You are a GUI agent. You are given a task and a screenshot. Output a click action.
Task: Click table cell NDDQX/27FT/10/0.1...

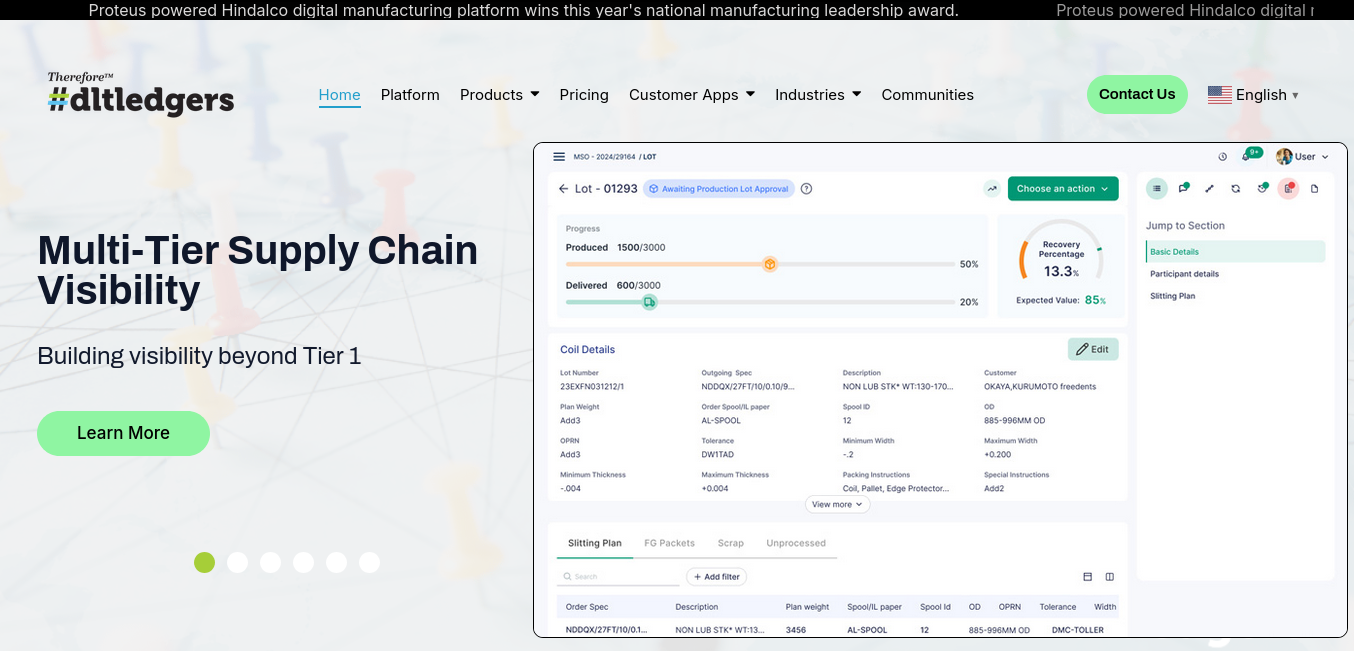coord(606,630)
